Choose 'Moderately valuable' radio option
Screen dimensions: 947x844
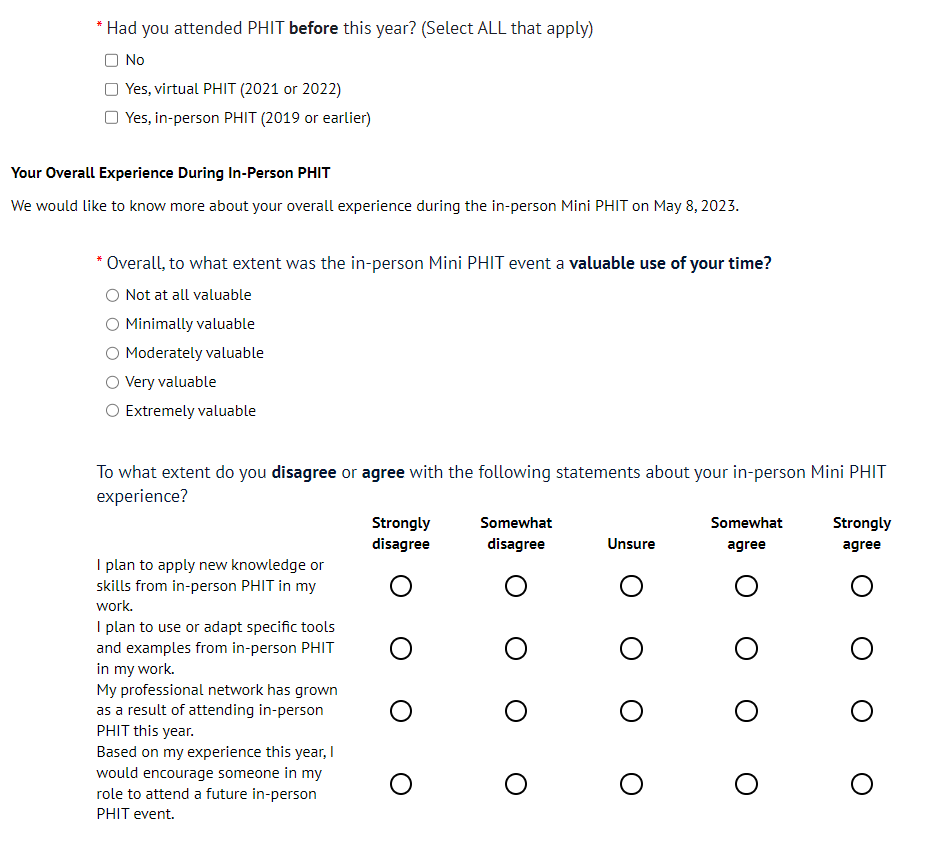point(112,353)
